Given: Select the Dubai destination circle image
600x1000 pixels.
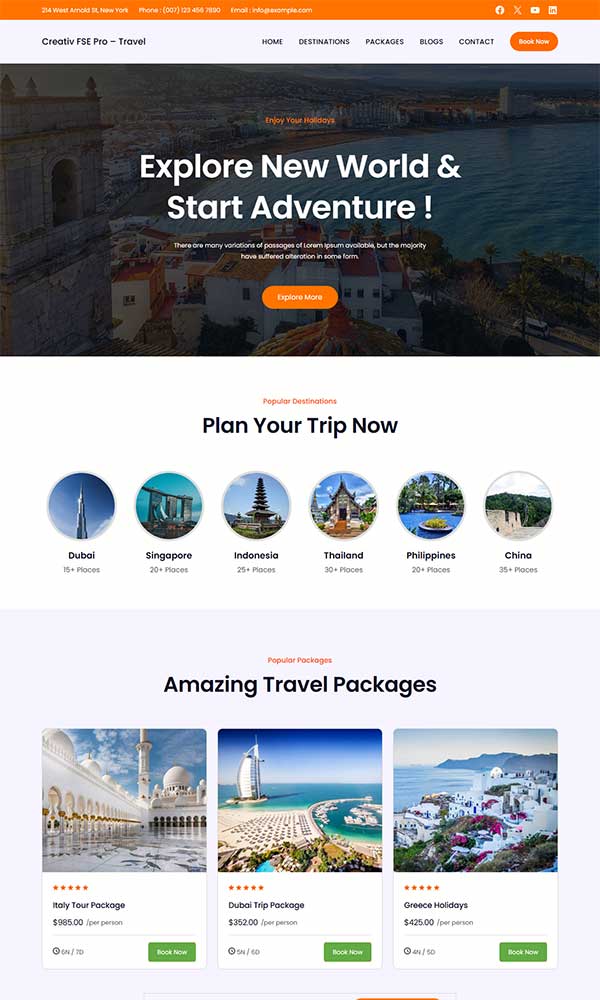Looking at the screenshot, I should (x=82, y=506).
